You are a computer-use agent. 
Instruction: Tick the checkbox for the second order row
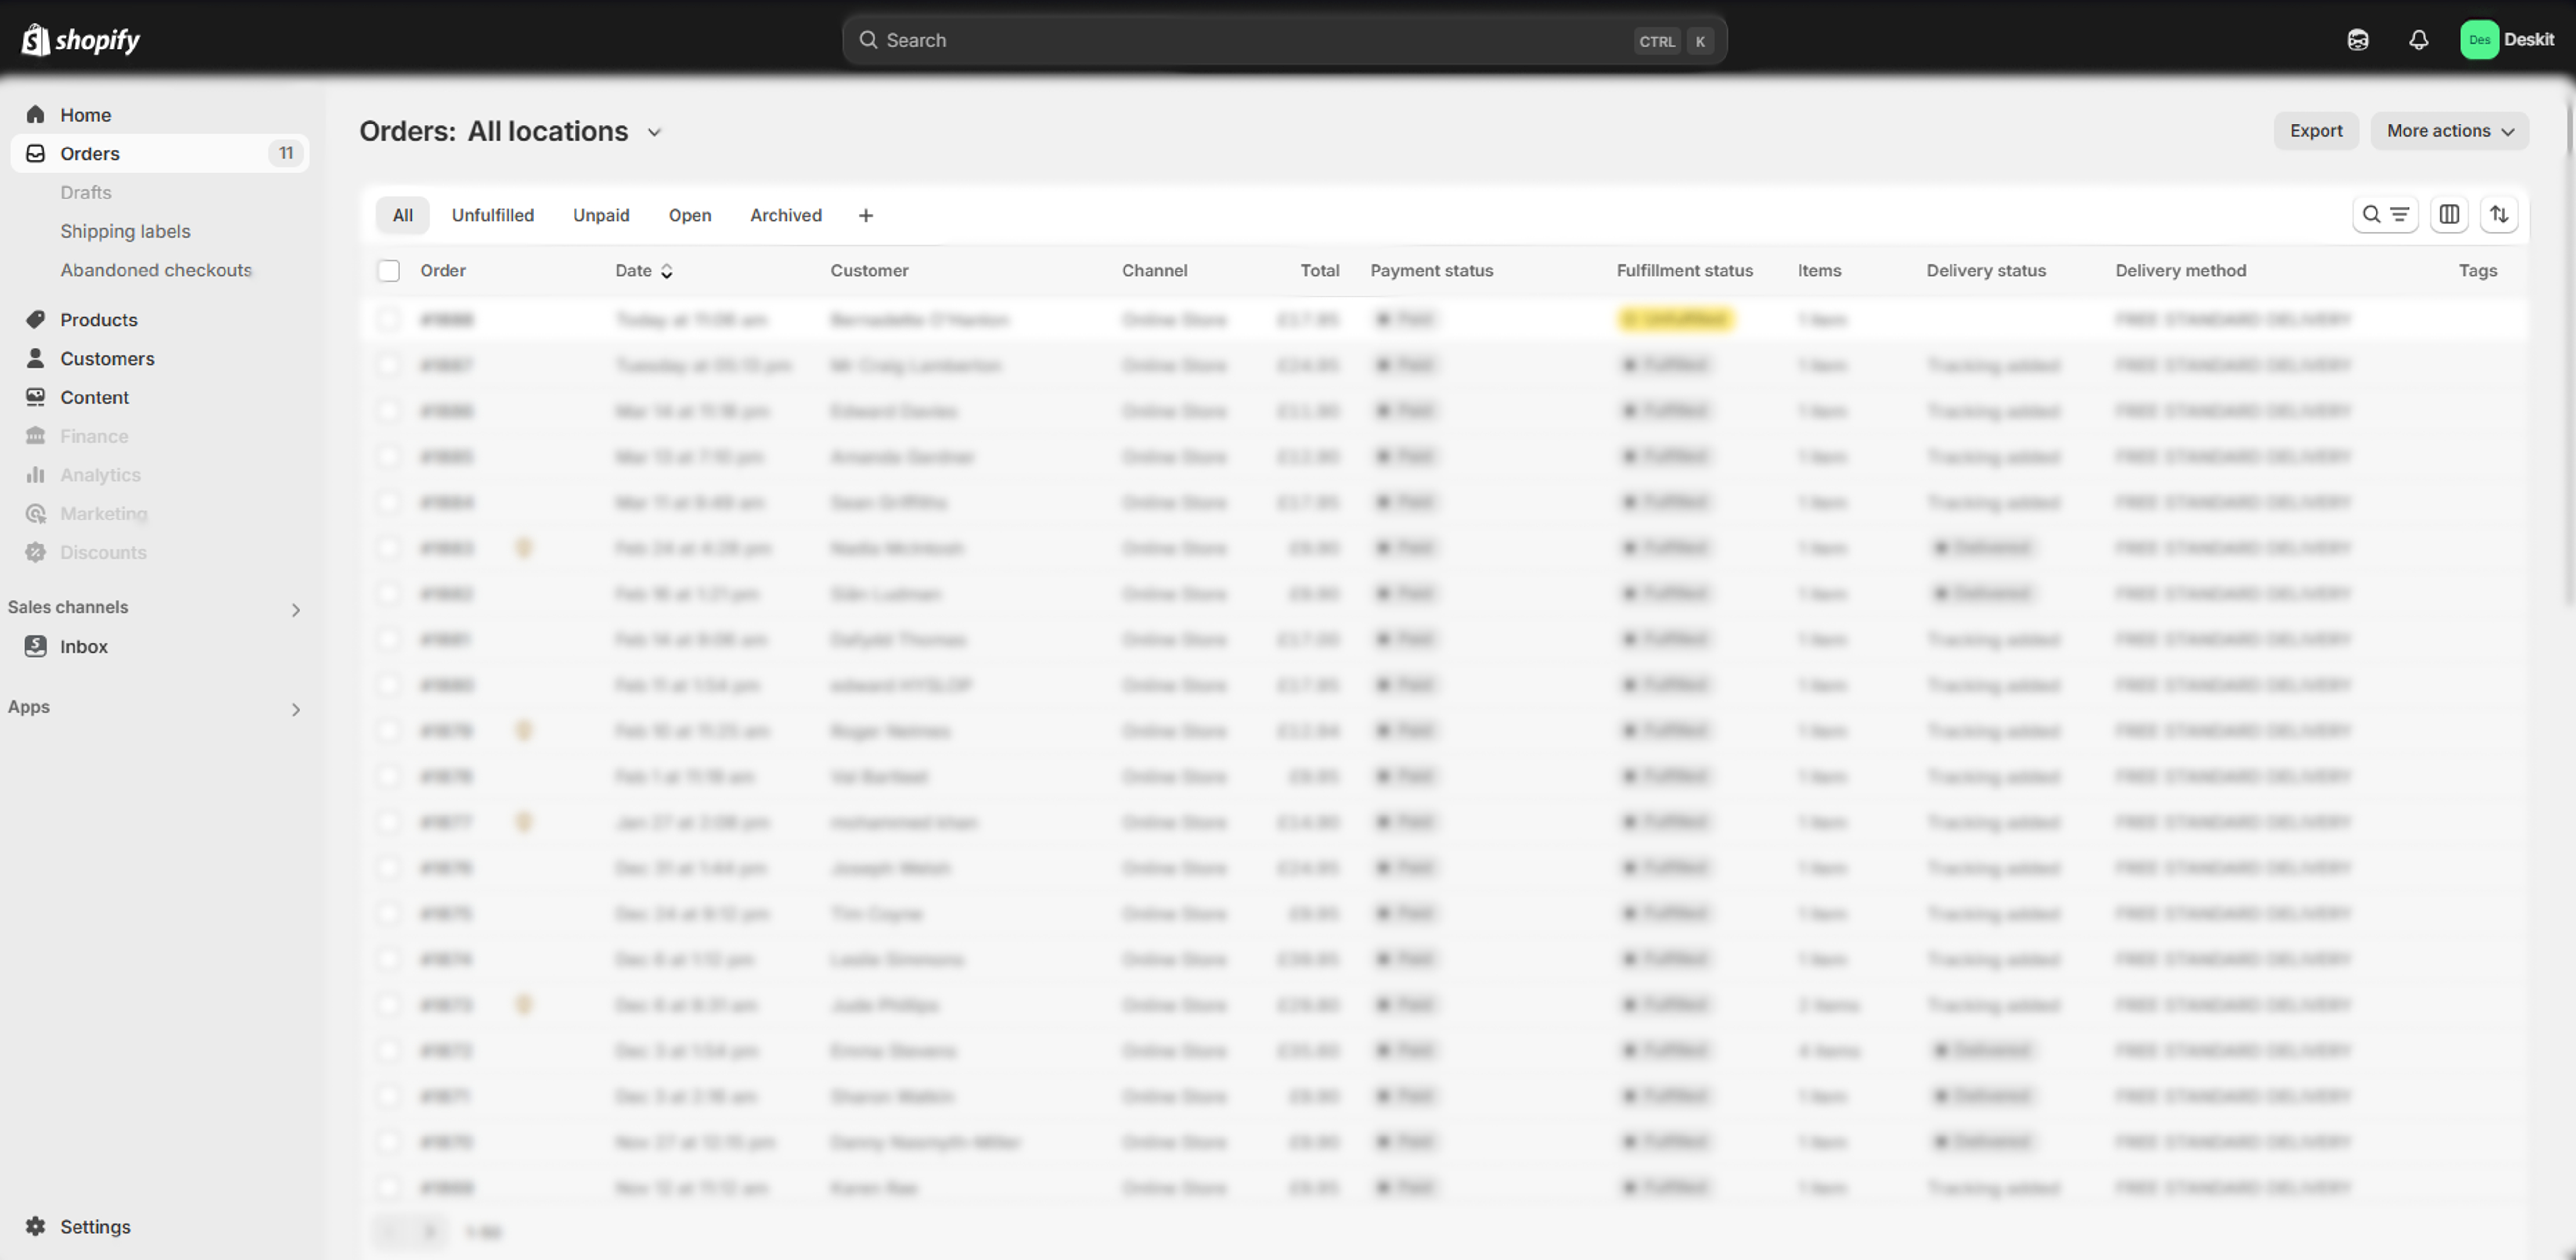tap(388, 366)
